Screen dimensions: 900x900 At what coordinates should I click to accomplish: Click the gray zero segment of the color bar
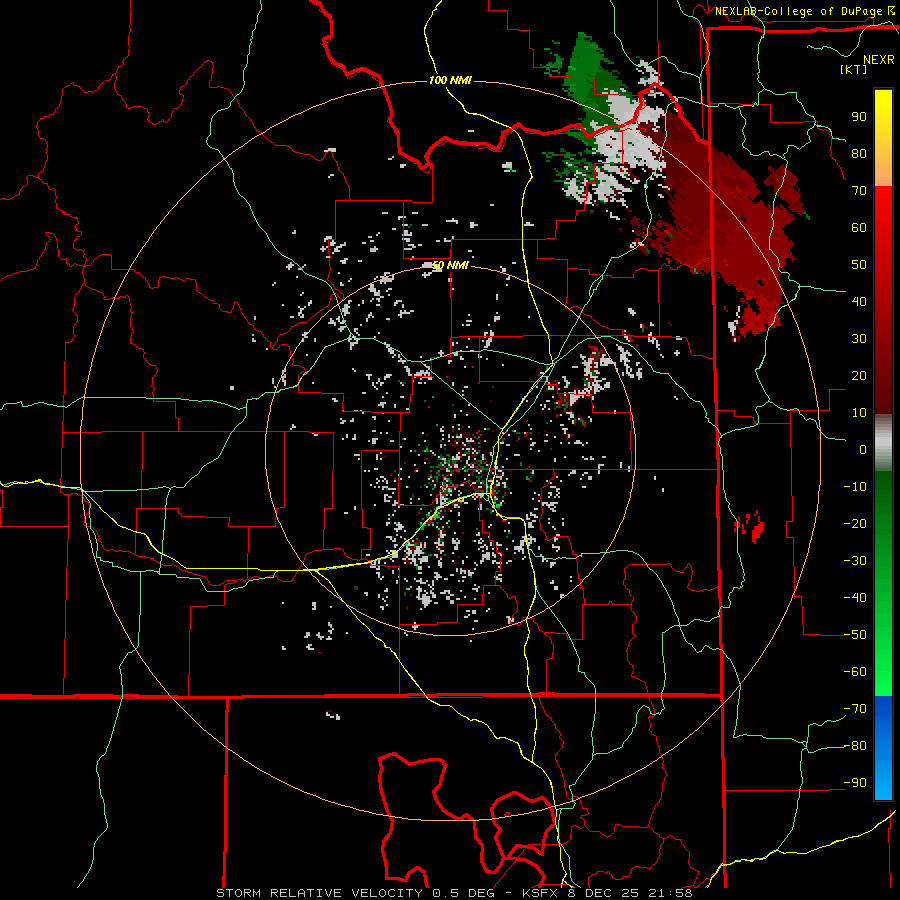883,442
